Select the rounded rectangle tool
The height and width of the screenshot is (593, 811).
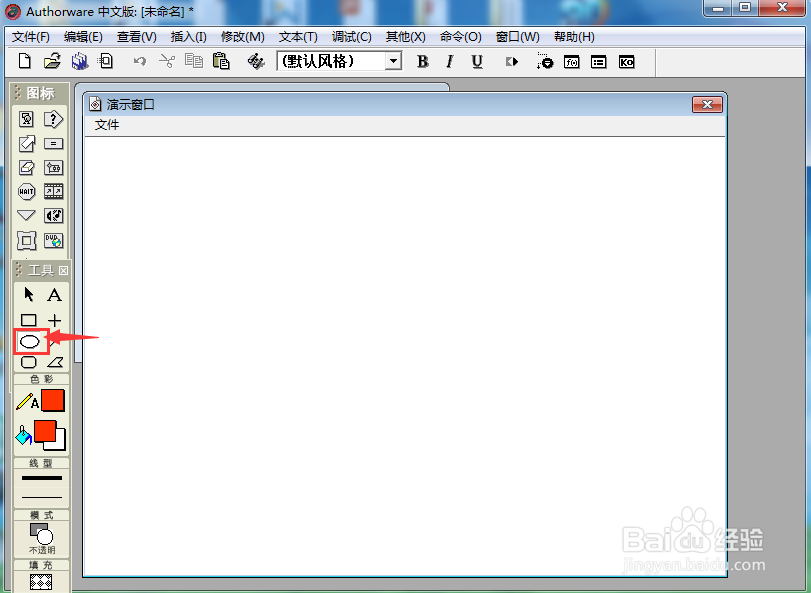click(x=28, y=362)
